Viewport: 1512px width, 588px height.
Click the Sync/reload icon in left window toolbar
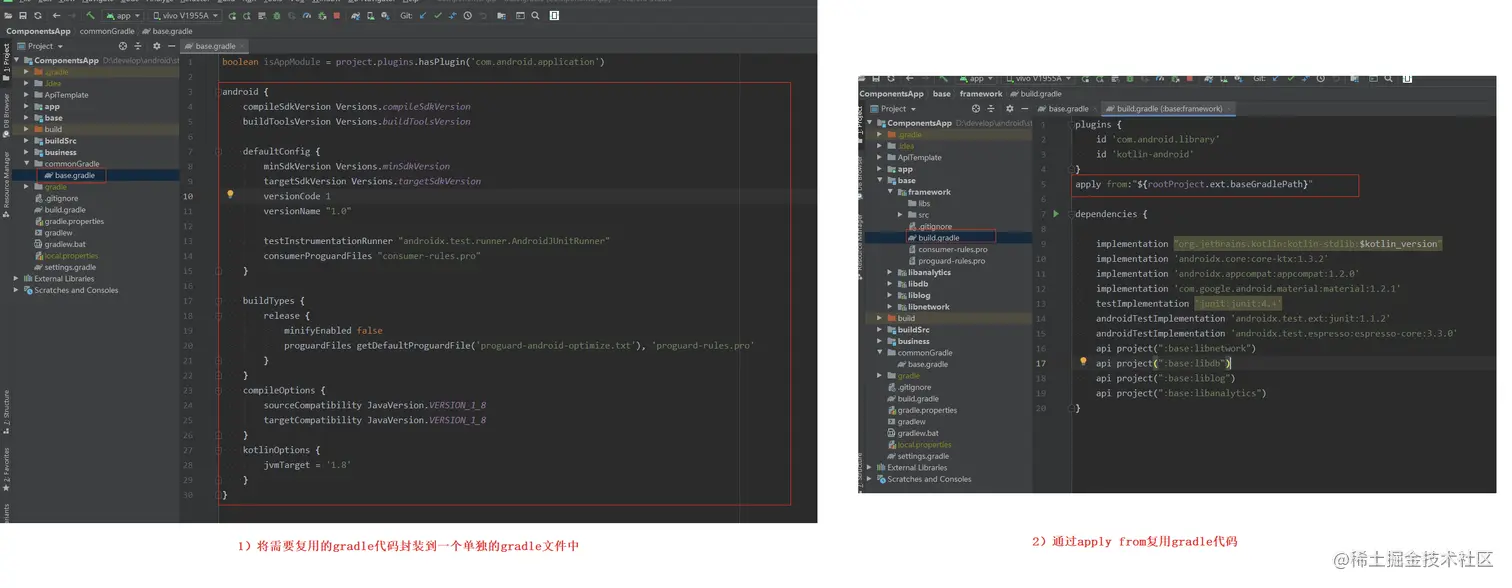pyautogui.click(x=38, y=16)
